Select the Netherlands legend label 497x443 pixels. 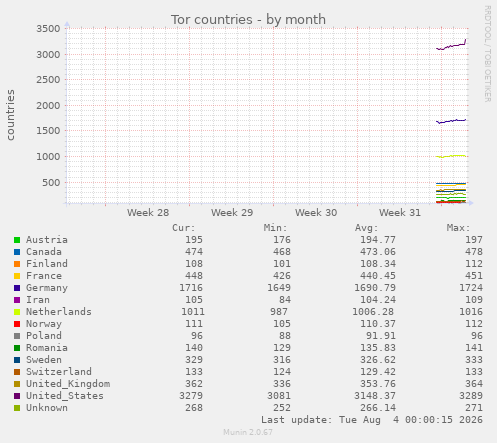point(59,312)
